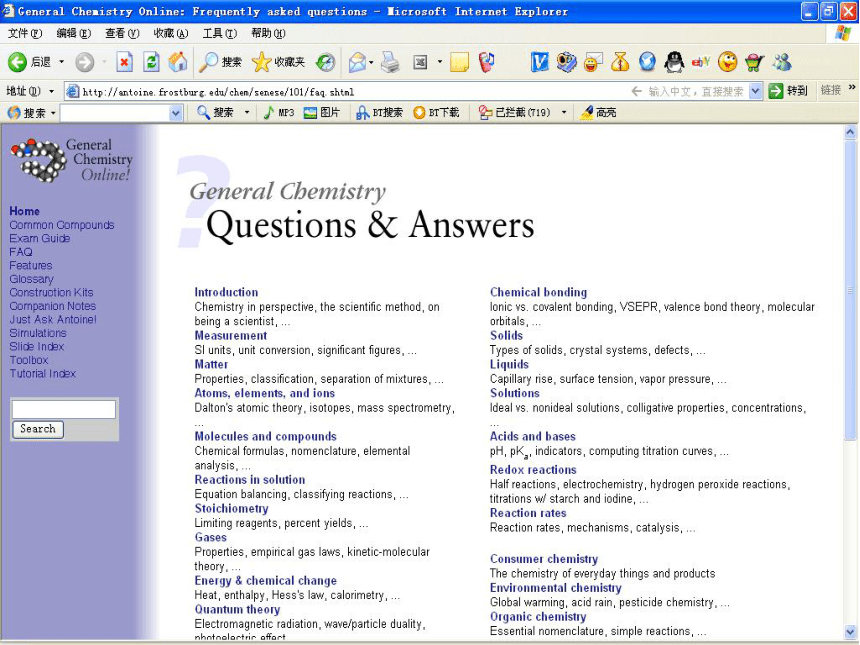This screenshot has height=645, width=860.
Task: Click the yellow money bag icon
Action: click(x=620, y=62)
